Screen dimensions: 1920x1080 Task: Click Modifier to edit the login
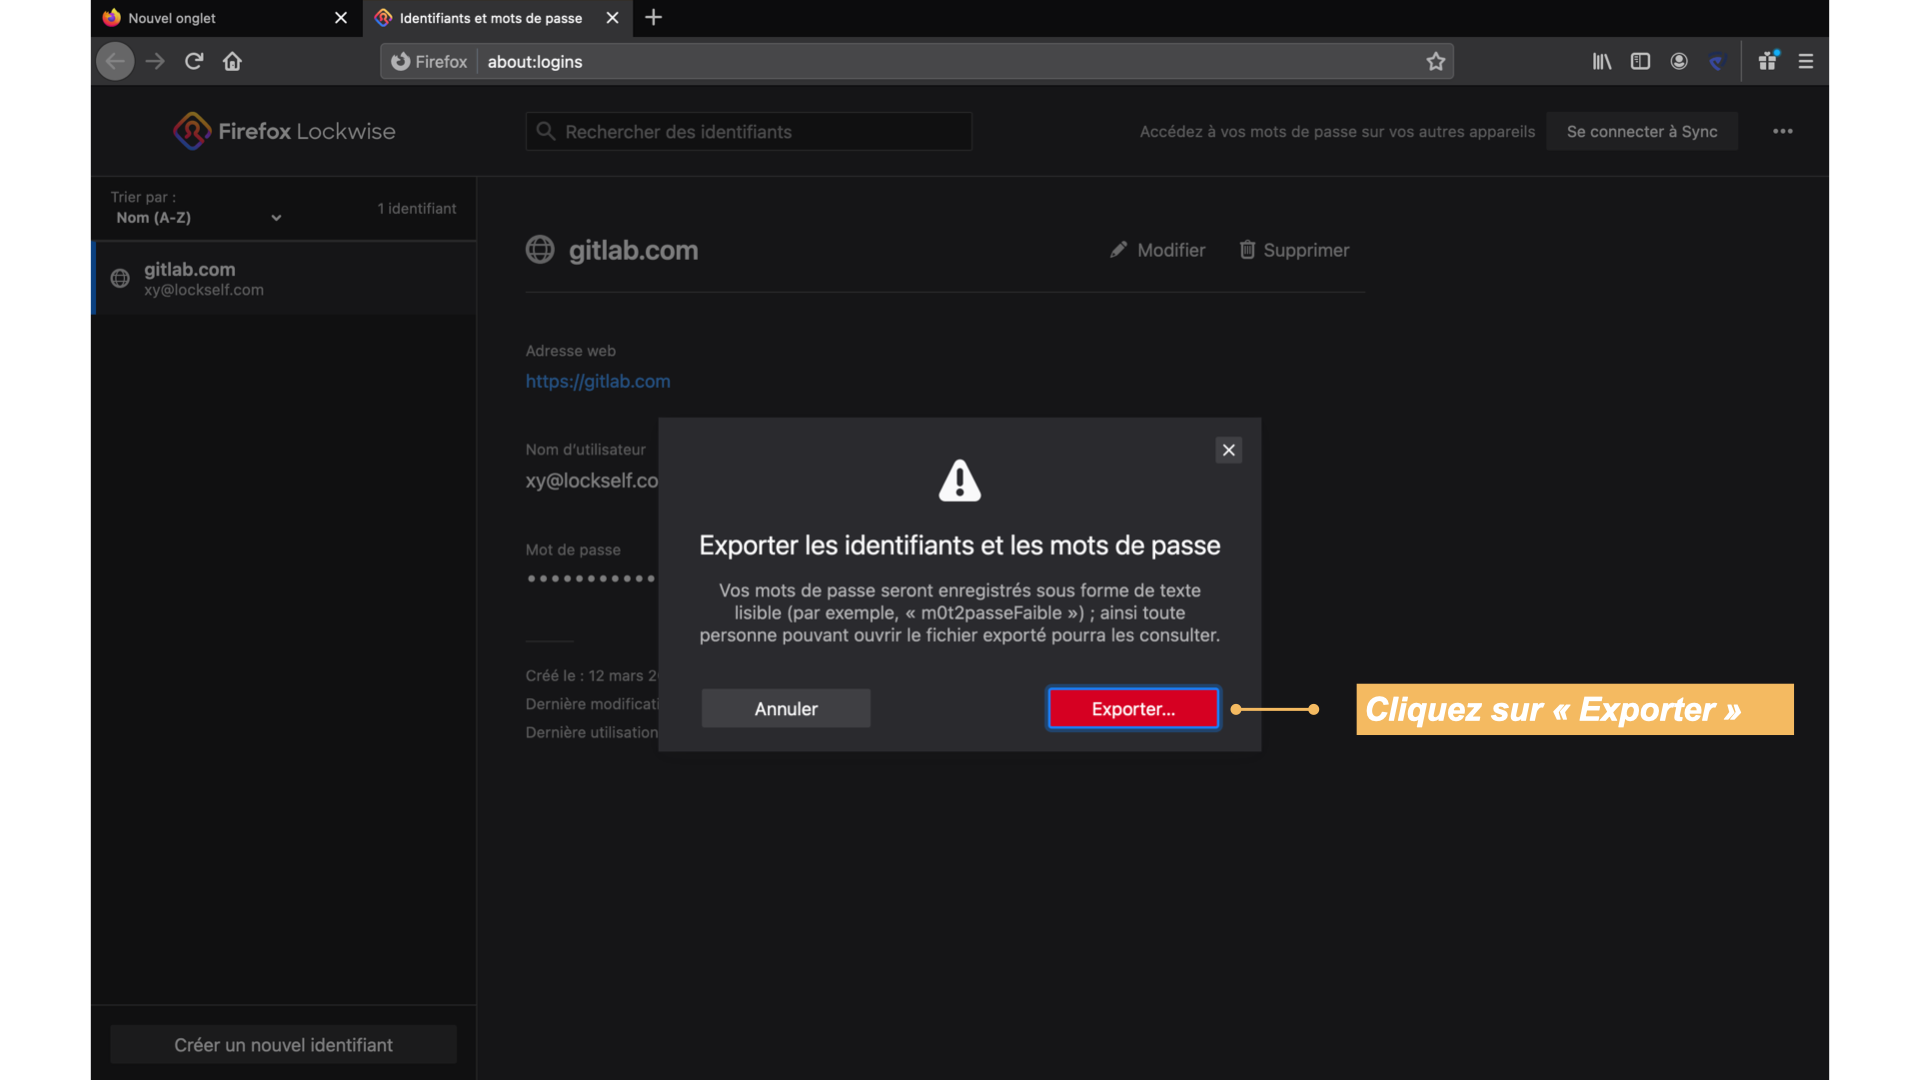click(x=1158, y=250)
